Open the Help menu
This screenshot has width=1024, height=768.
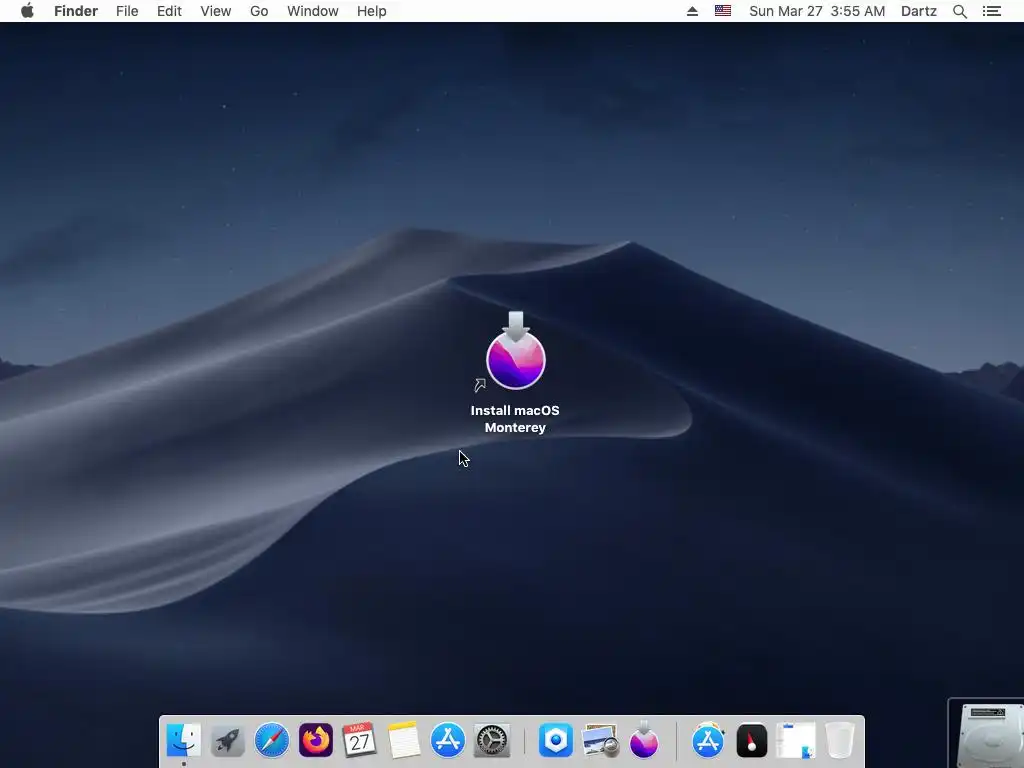click(372, 11)
